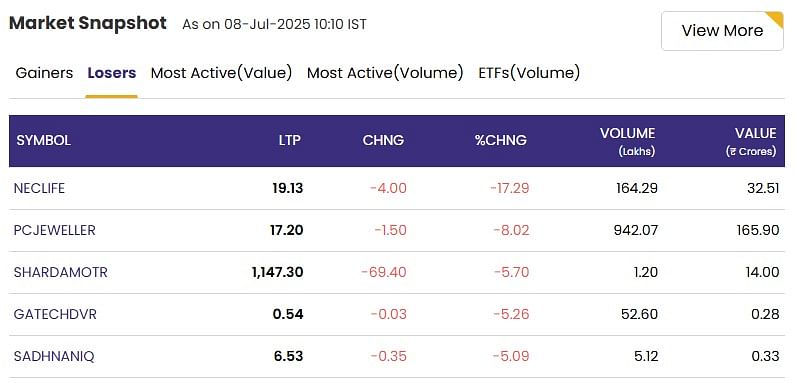Open the PCJEWELLER symbol link
The image size is (794, 388).
pyautogui.click(x=55, y=230)
